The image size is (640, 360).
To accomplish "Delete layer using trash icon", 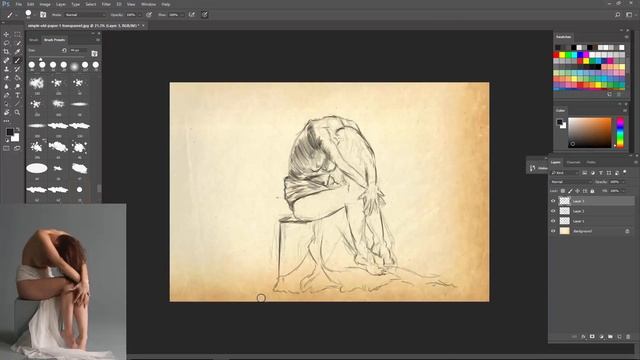I will coord(628,337).
